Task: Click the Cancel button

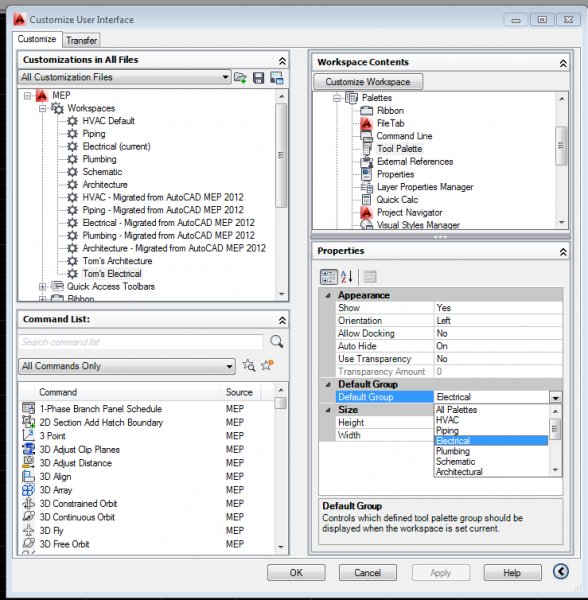Action: click(368, 573)
